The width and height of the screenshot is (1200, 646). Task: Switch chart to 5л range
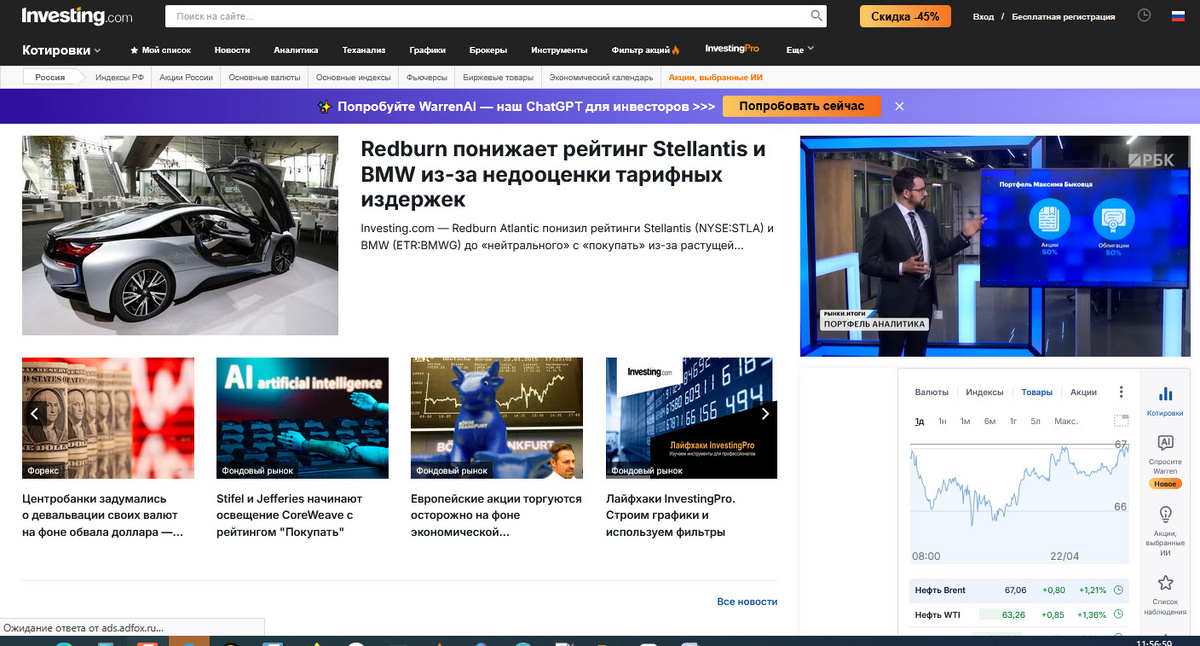[x=1036, y=421]
